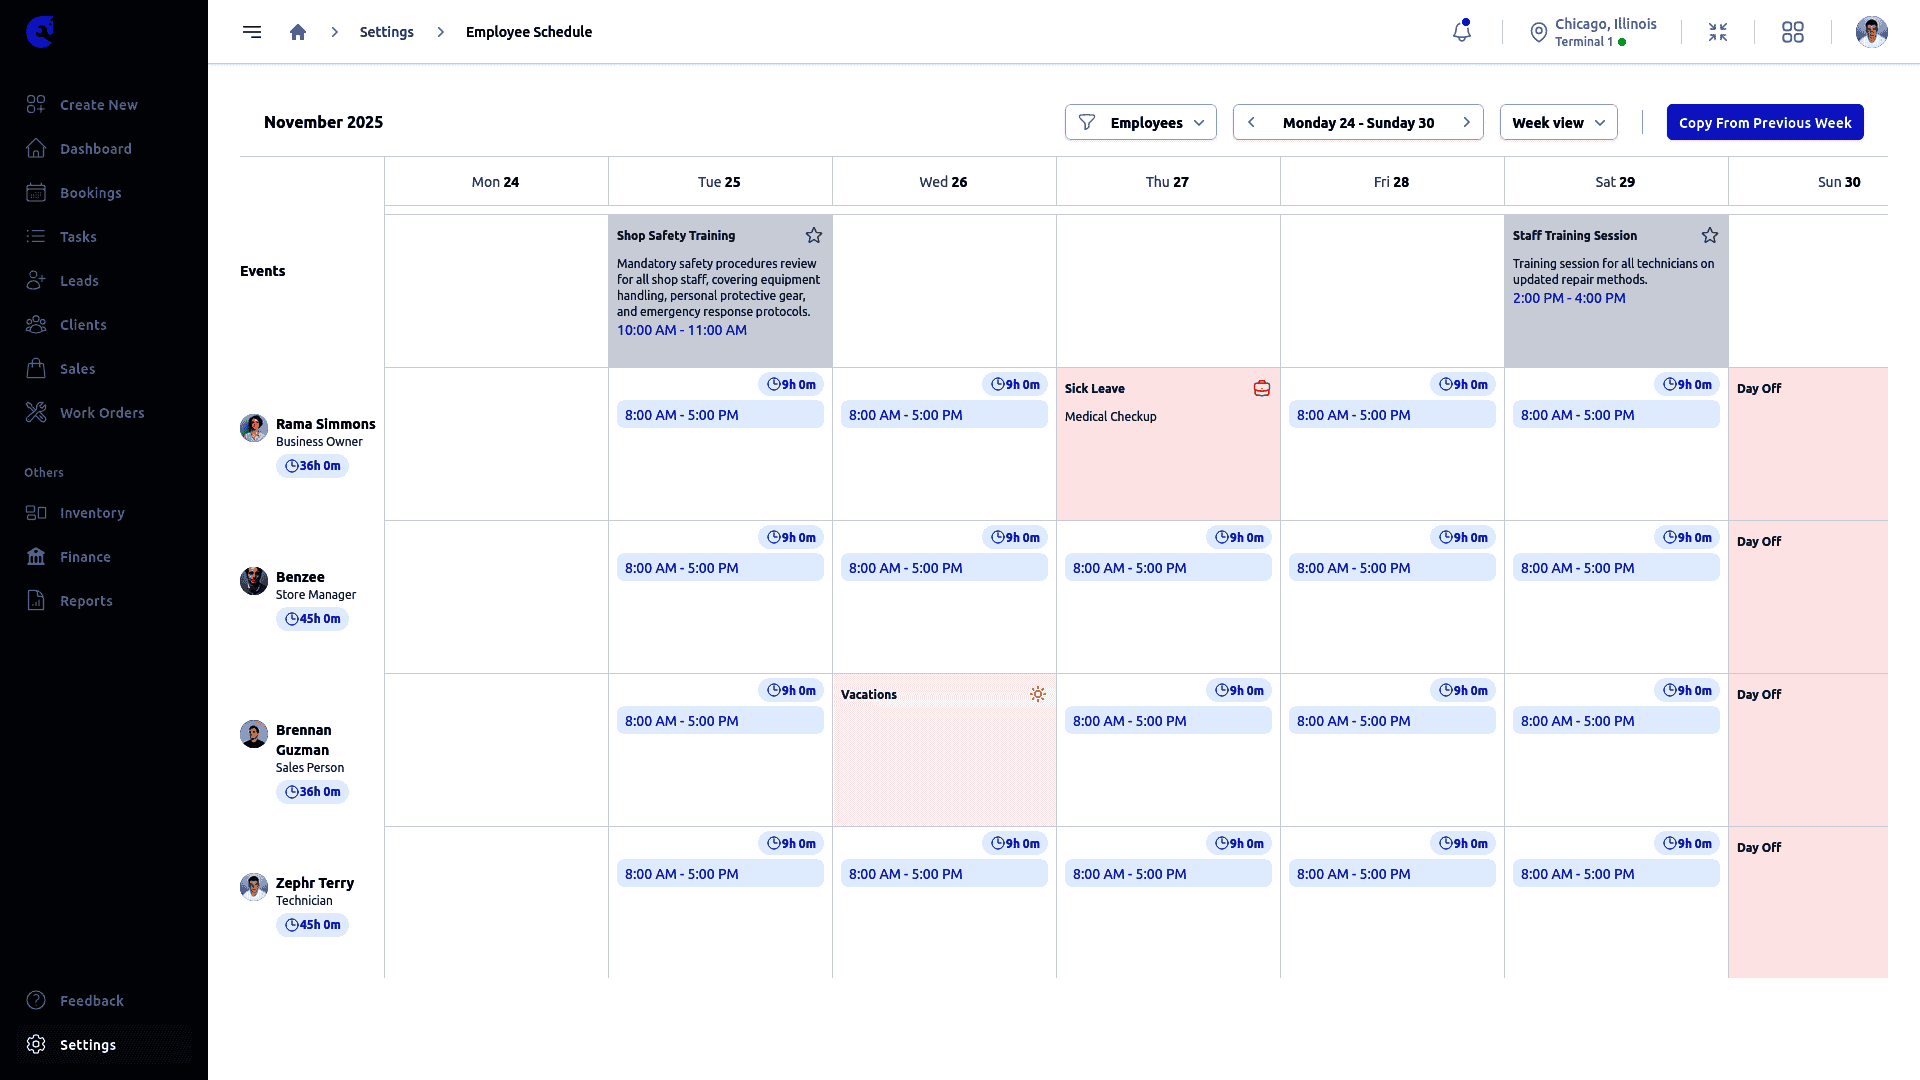
Task: Star the Staff Training Session event
Action: tap(1710, 235)
